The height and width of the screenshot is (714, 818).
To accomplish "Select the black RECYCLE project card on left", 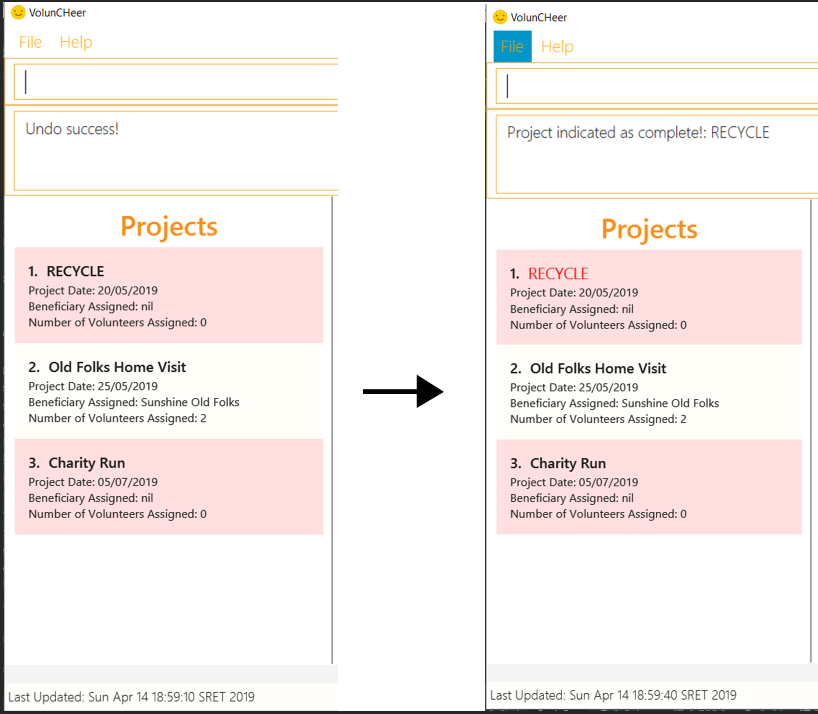I will 168,296.
